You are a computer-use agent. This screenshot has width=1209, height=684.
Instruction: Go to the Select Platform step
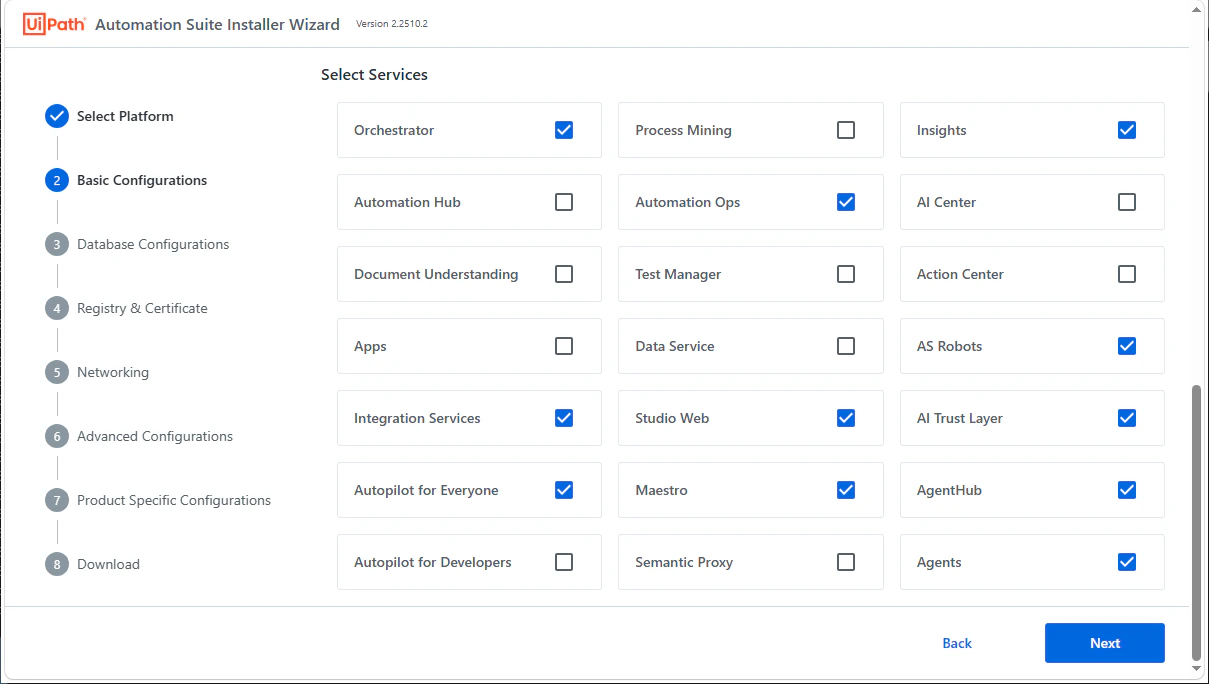(x=125, y=116)
